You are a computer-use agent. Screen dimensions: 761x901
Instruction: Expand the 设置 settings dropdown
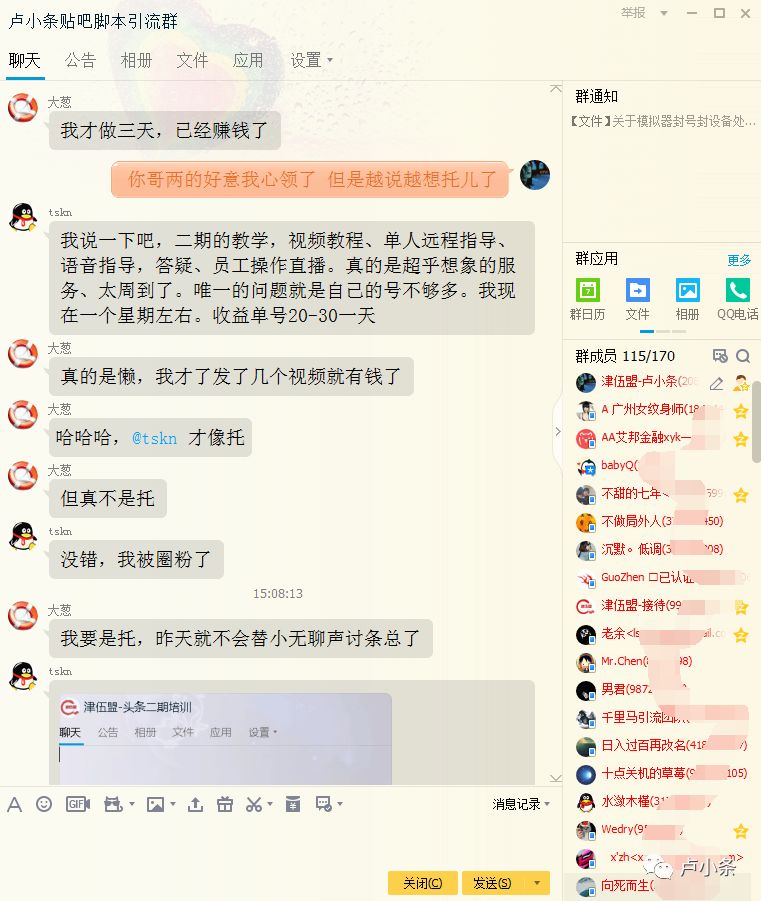(312, 60)
